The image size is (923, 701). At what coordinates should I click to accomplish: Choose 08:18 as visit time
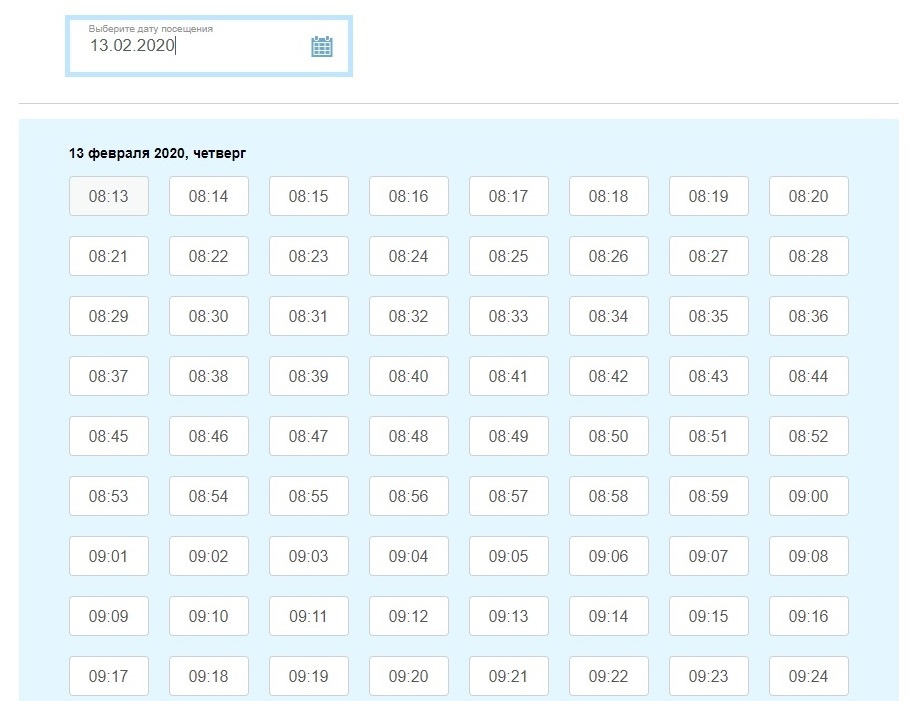pyautogui.click(x=609, y=196)
